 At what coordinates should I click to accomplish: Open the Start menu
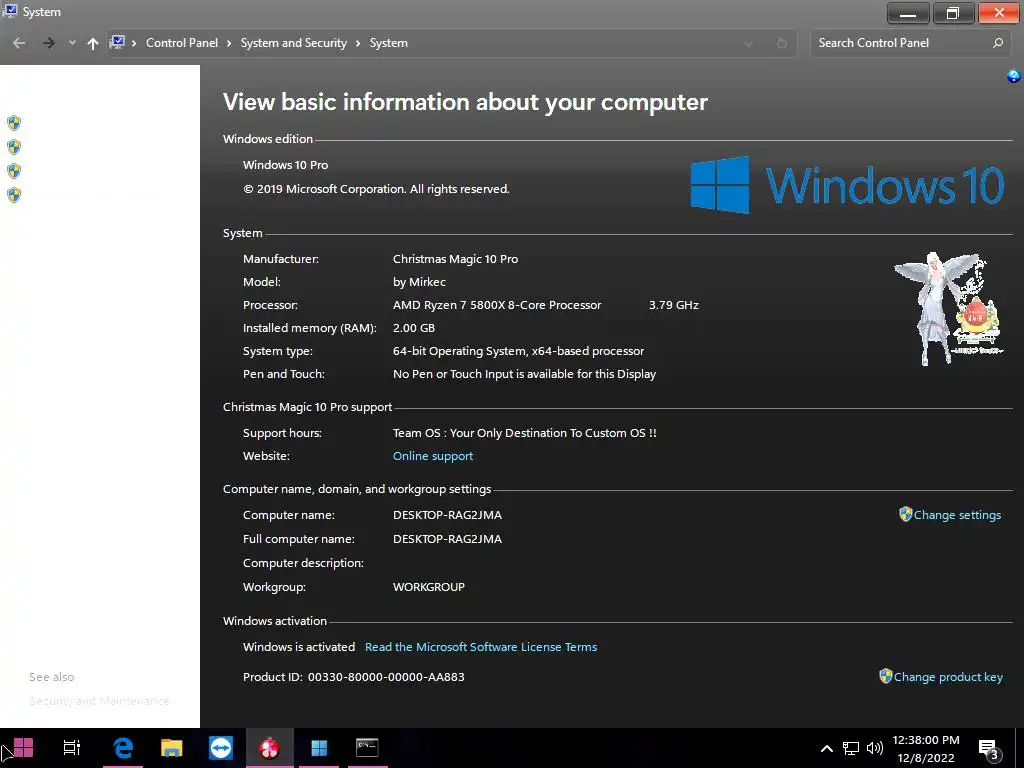[23, 748]
